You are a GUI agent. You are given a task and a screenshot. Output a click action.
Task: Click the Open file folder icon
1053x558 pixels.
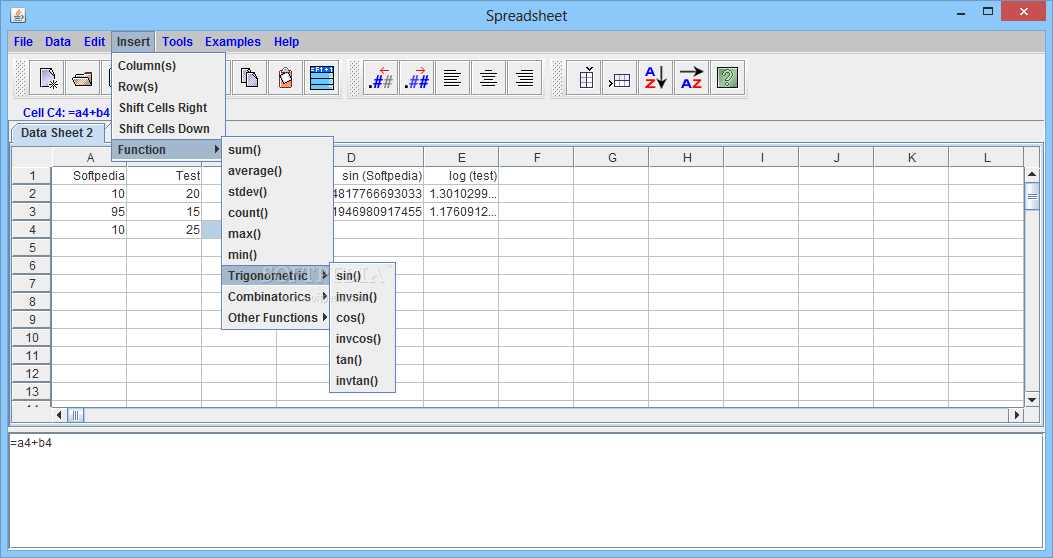pos(83,78)
